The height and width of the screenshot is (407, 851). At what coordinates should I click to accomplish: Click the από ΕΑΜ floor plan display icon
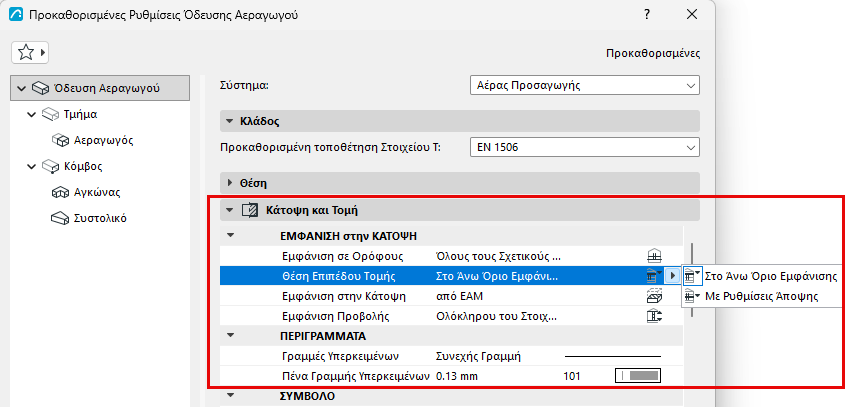click(655, 296)
